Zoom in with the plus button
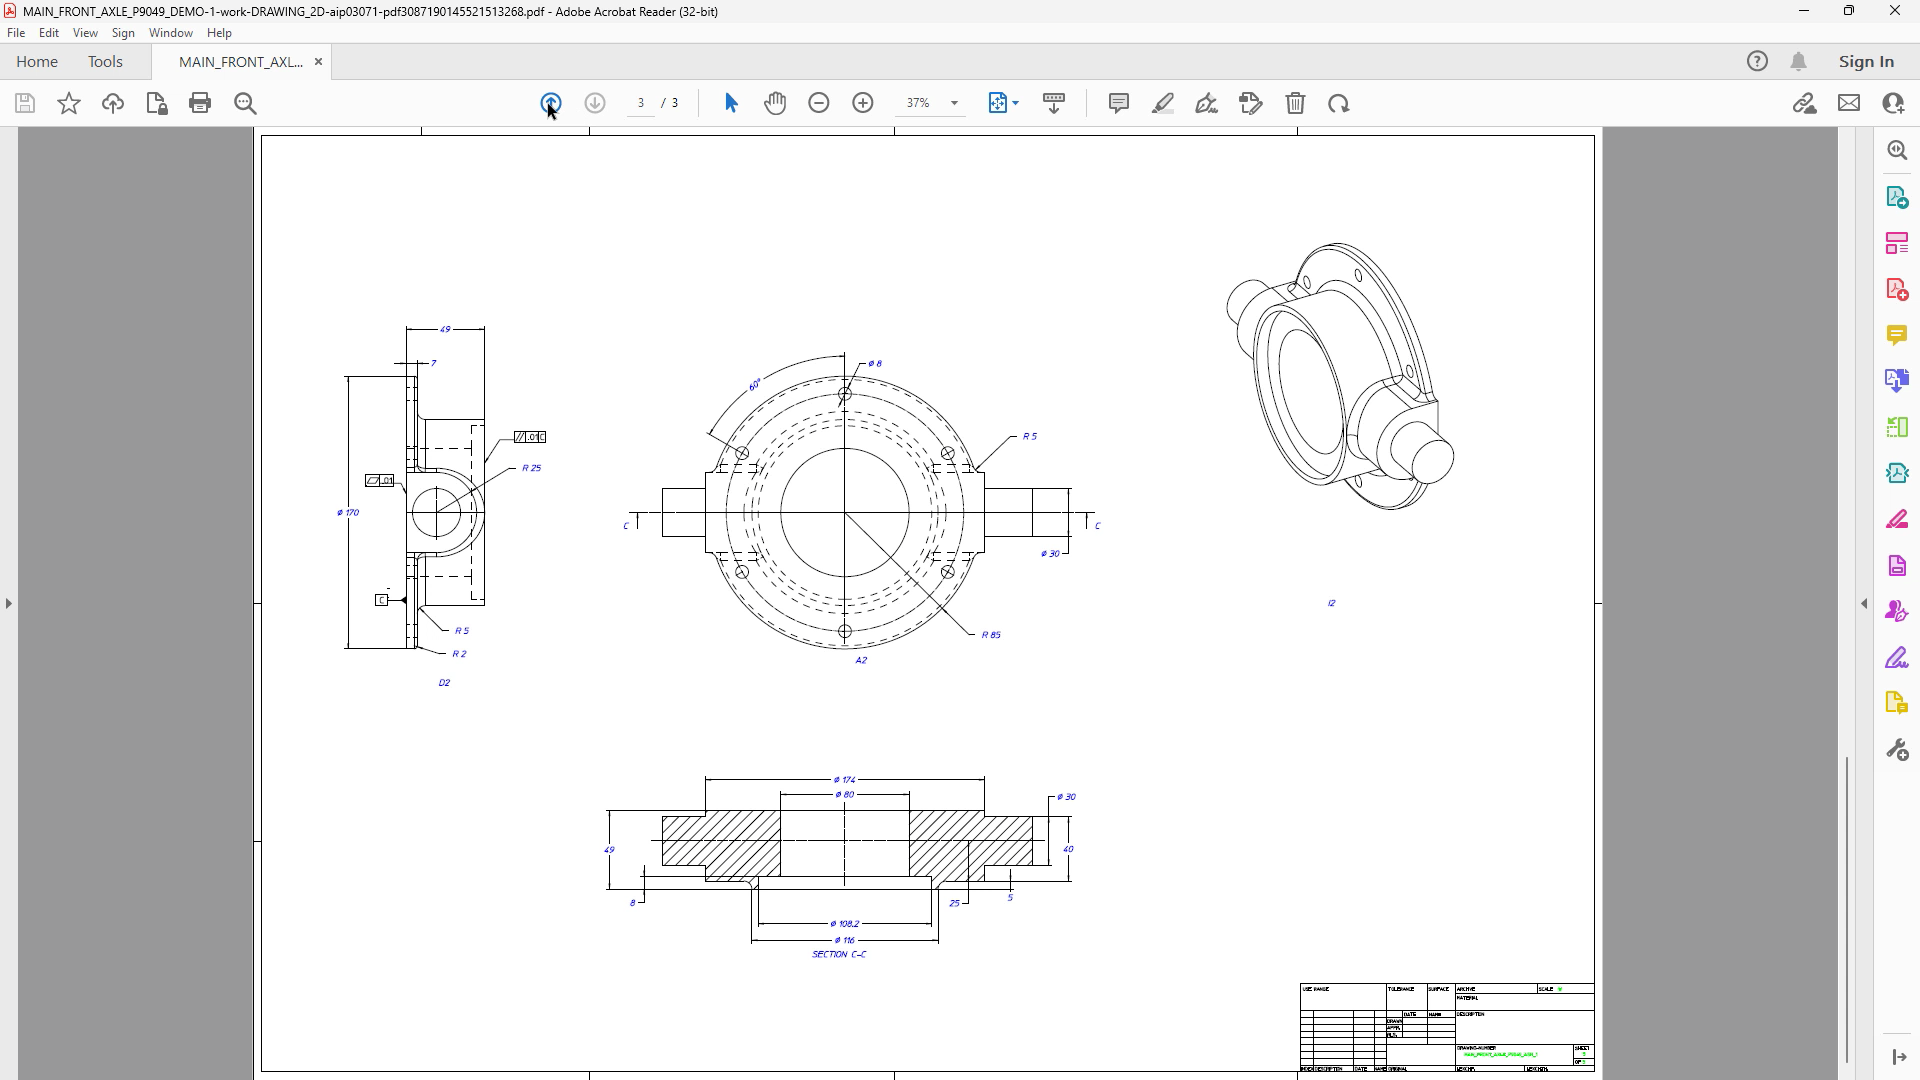Image resolution: width=1920 pixels, height=1080 pixels. pyautogui.click(x=863, y=103)
